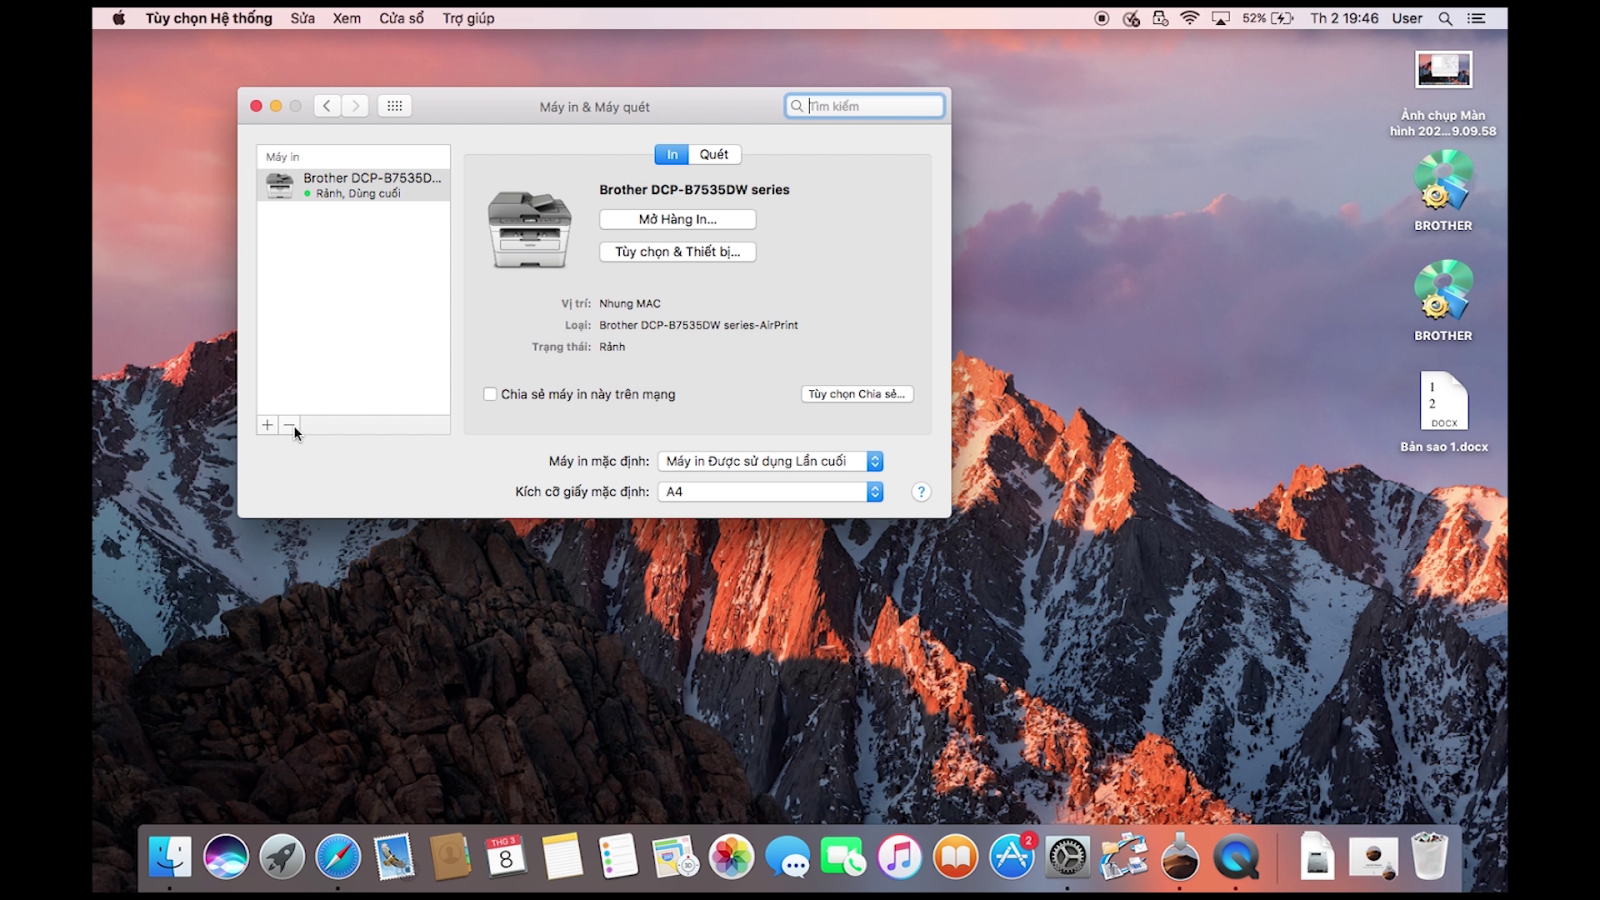Open the 'Kích cỡ giấy mặc định' dropdown
Viewport: 1600px width, 900px height.
pyautogui.click(x=769, y=491)
